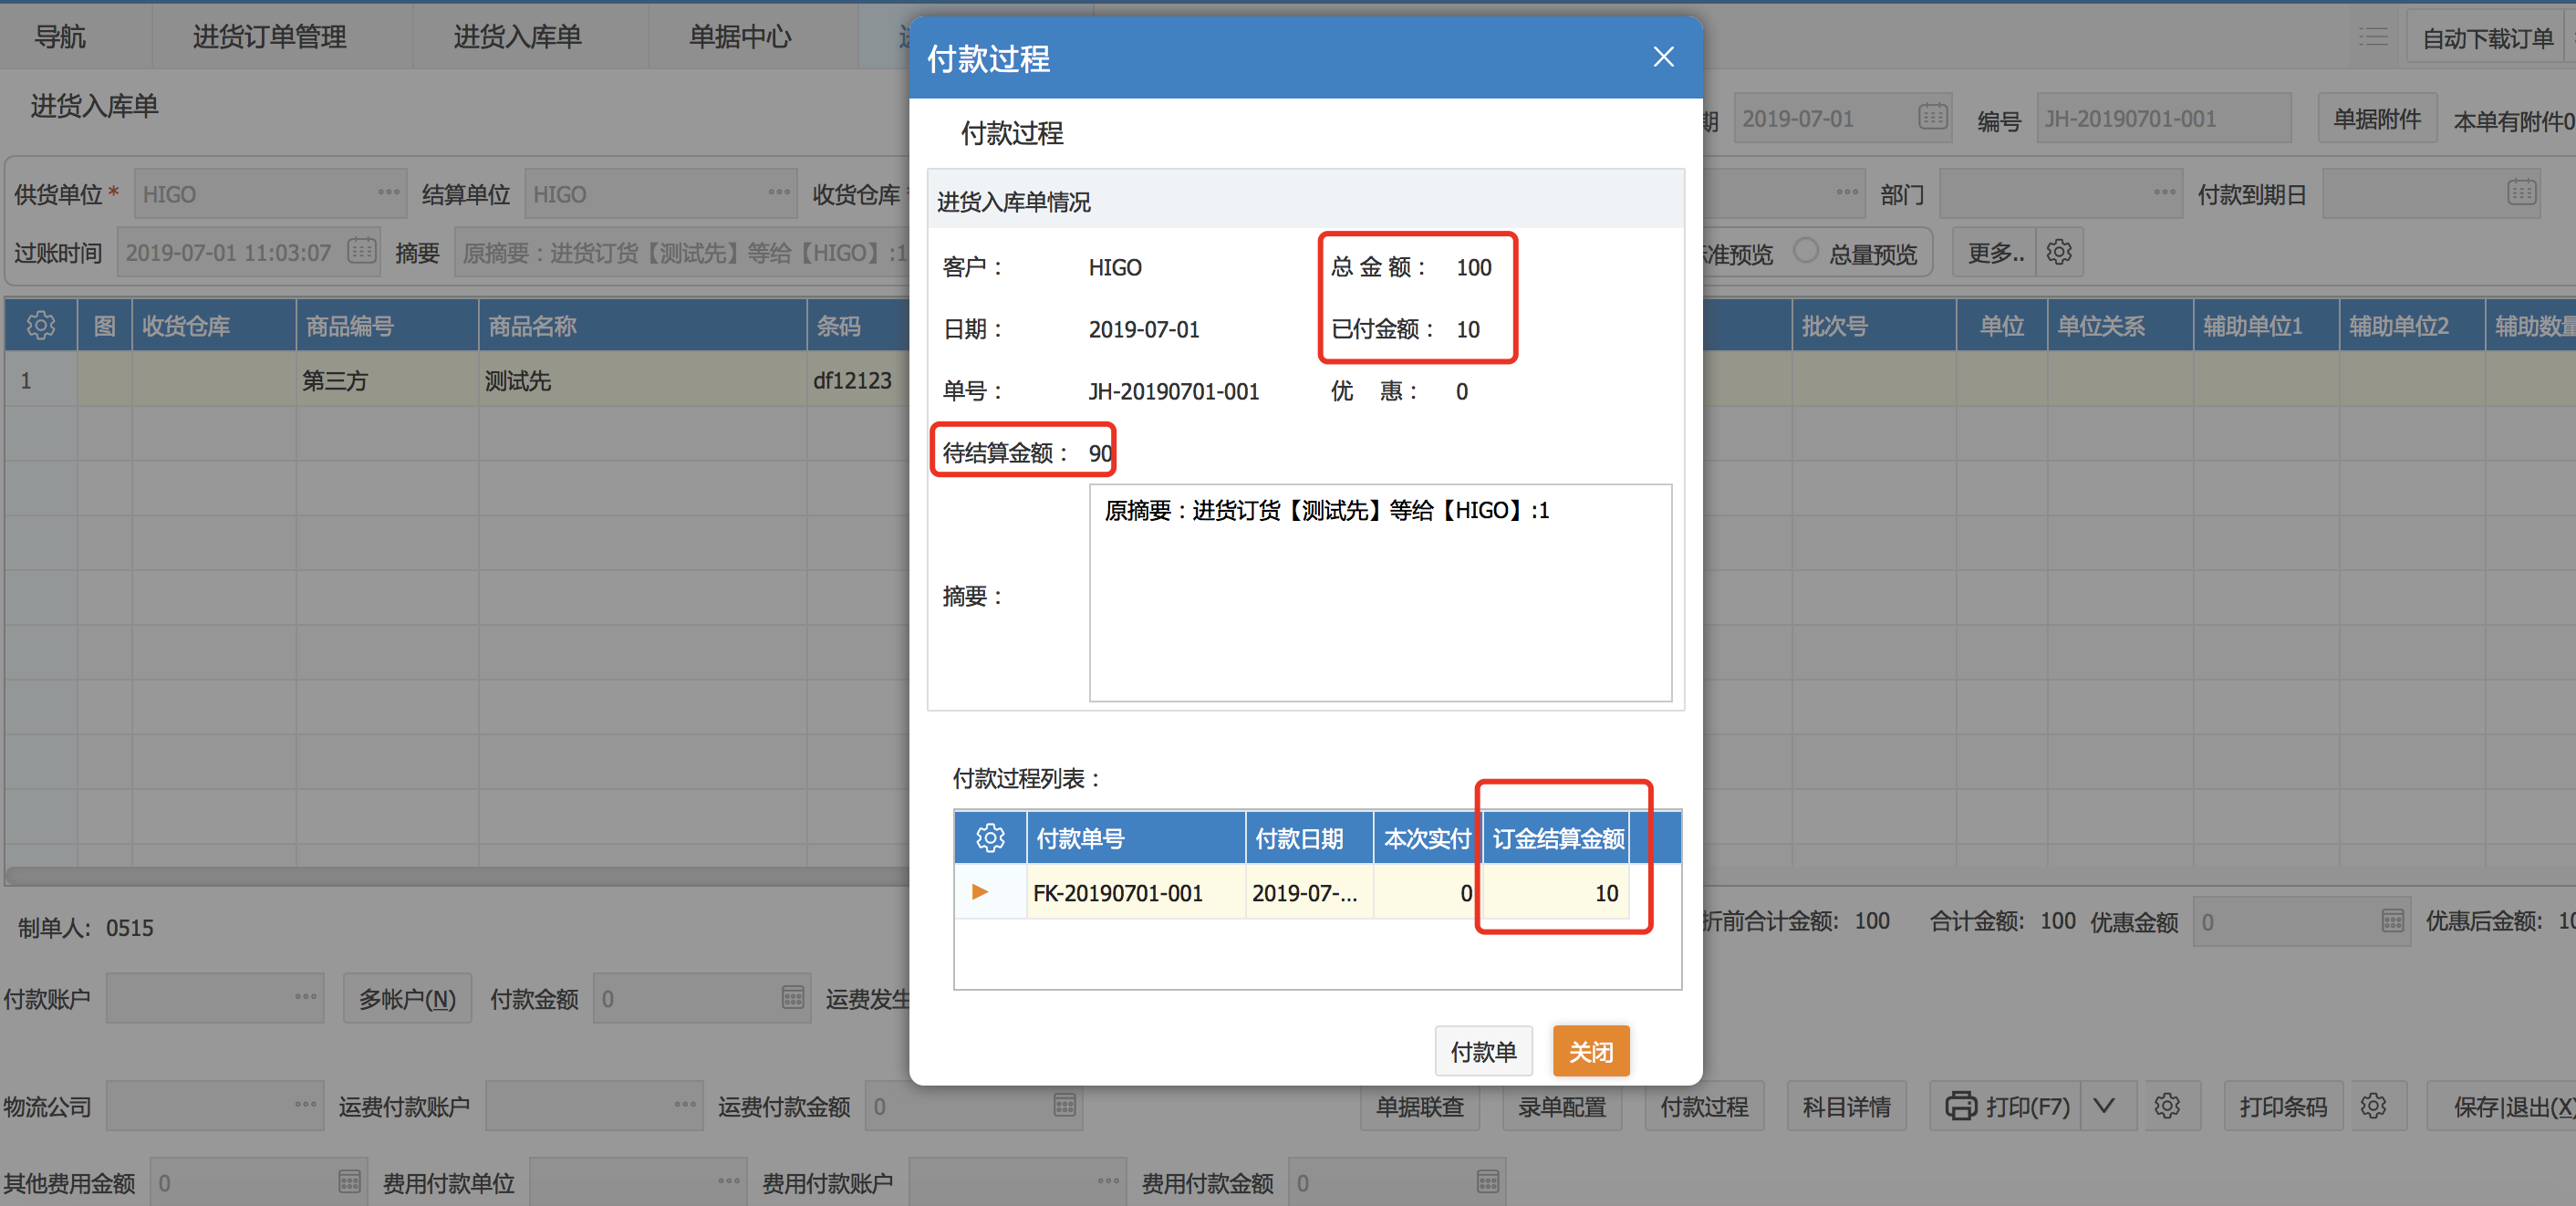This screenshot has width=2576, height=1206.
Task: Click calendar icon in 过账时间 field
Action: pyautogui.click(x=361, y=250)
